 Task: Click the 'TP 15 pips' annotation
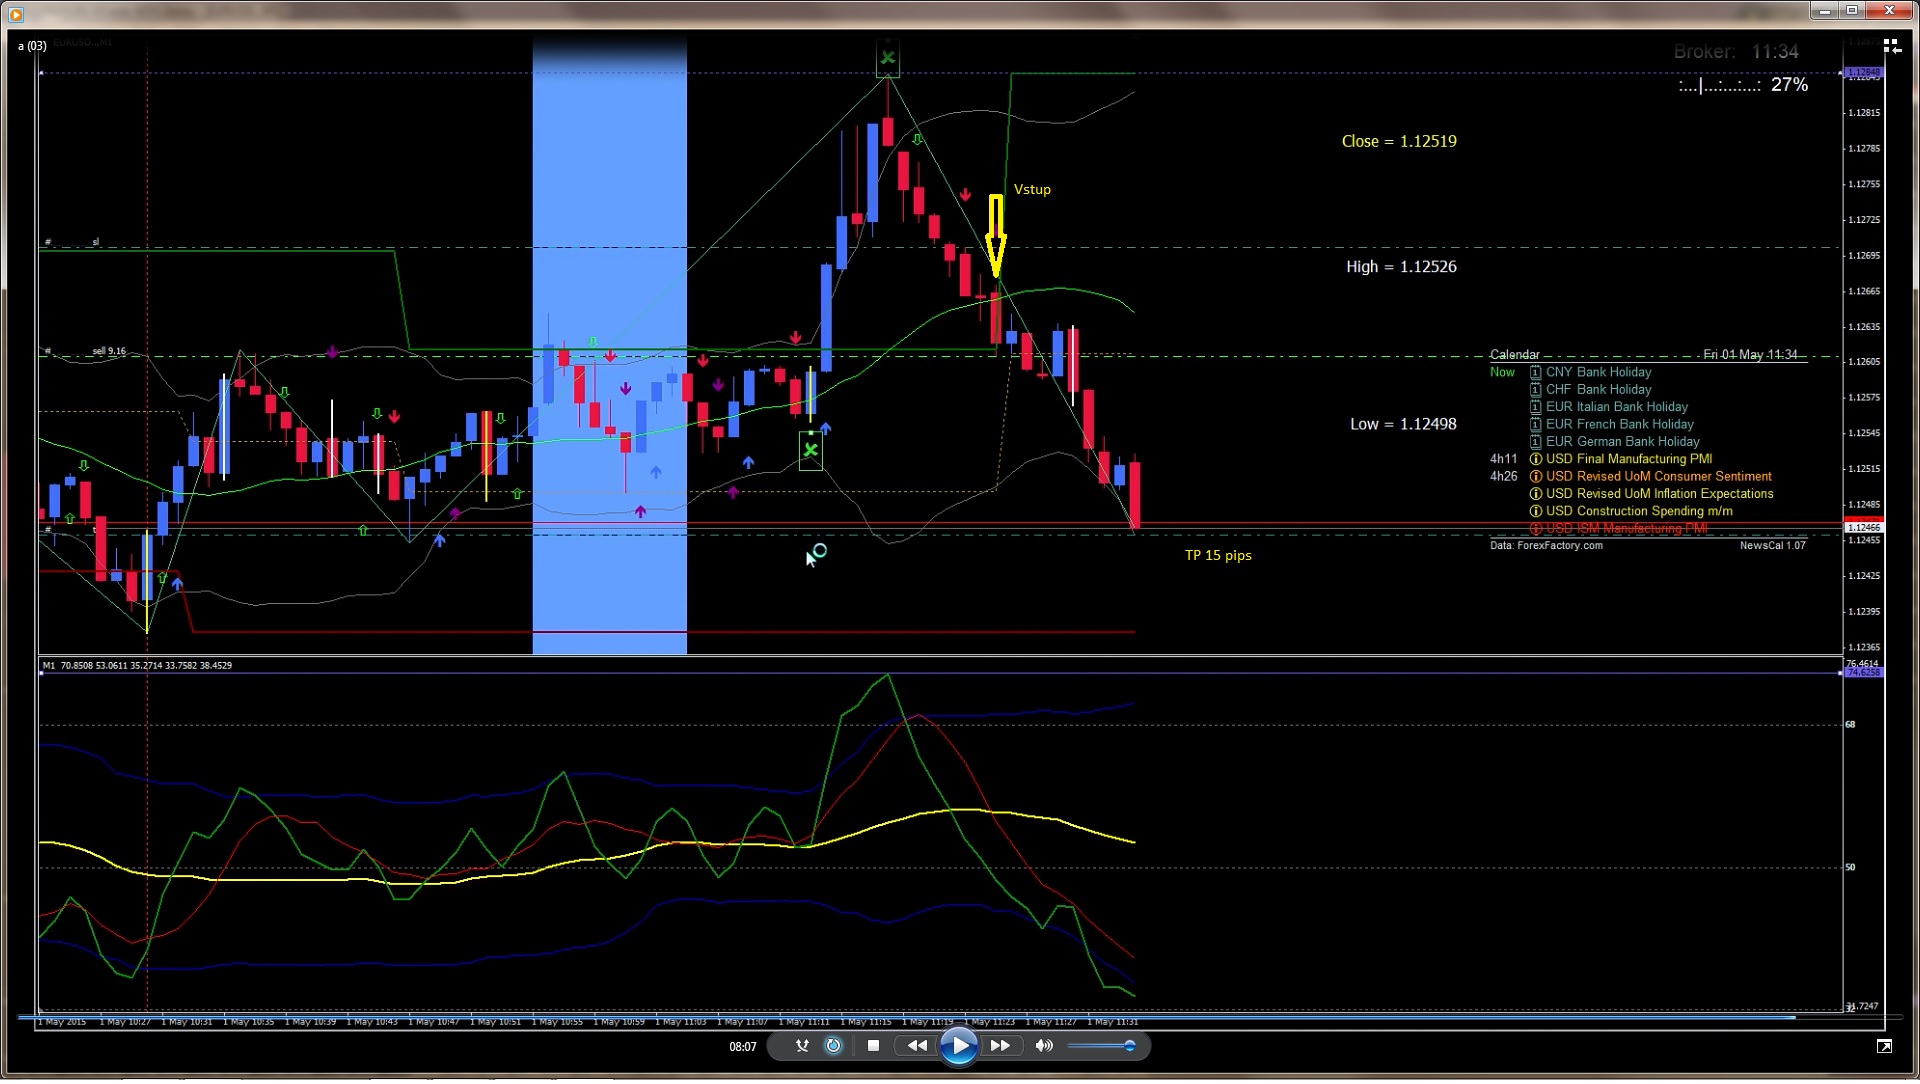1218,556
